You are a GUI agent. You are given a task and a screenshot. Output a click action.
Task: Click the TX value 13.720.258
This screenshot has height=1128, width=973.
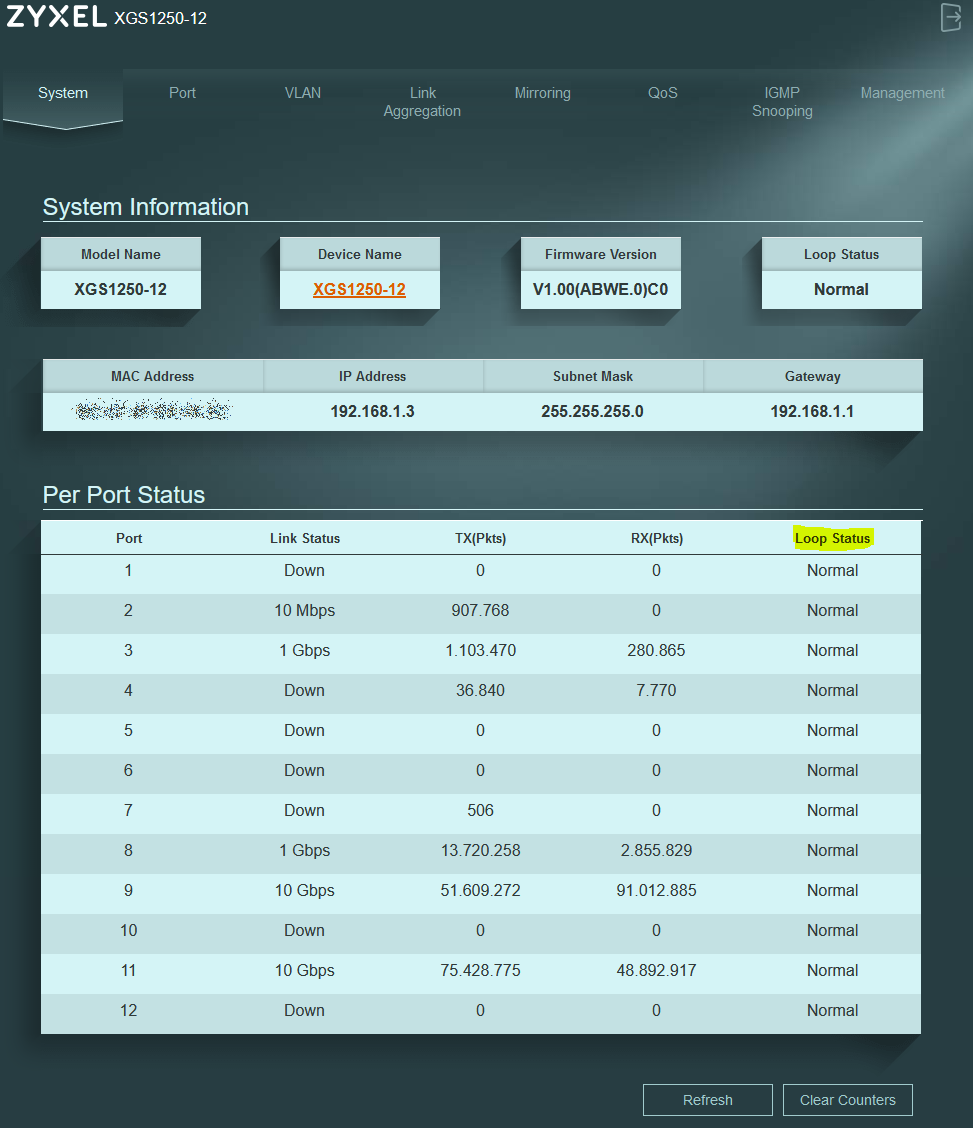point(480,850)
